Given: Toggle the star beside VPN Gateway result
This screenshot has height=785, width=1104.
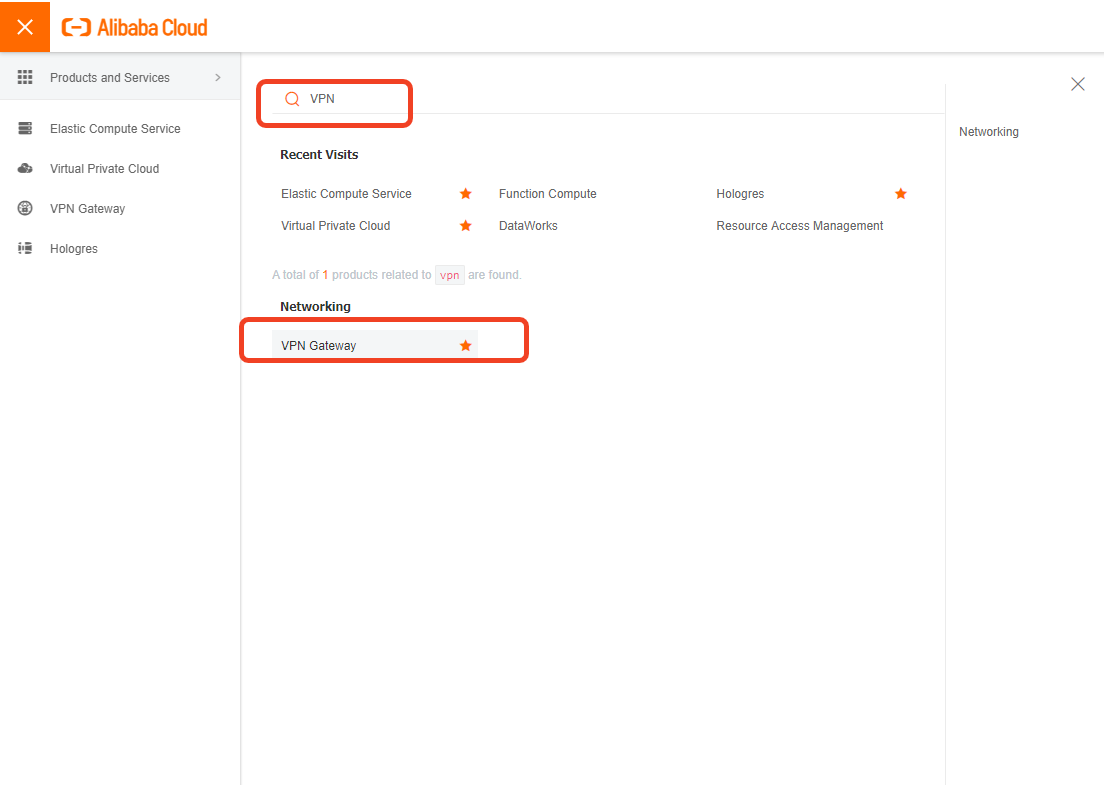Looking at the screenshot, I should pyautogui.click(x=465, y=346).
